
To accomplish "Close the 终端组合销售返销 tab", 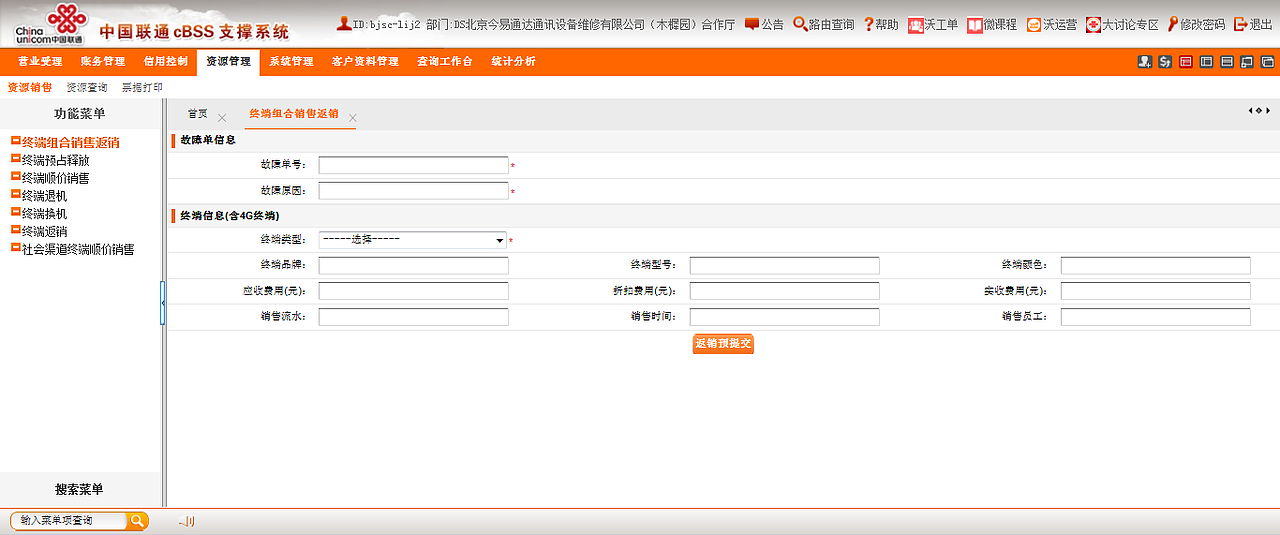I will [352, 118].
